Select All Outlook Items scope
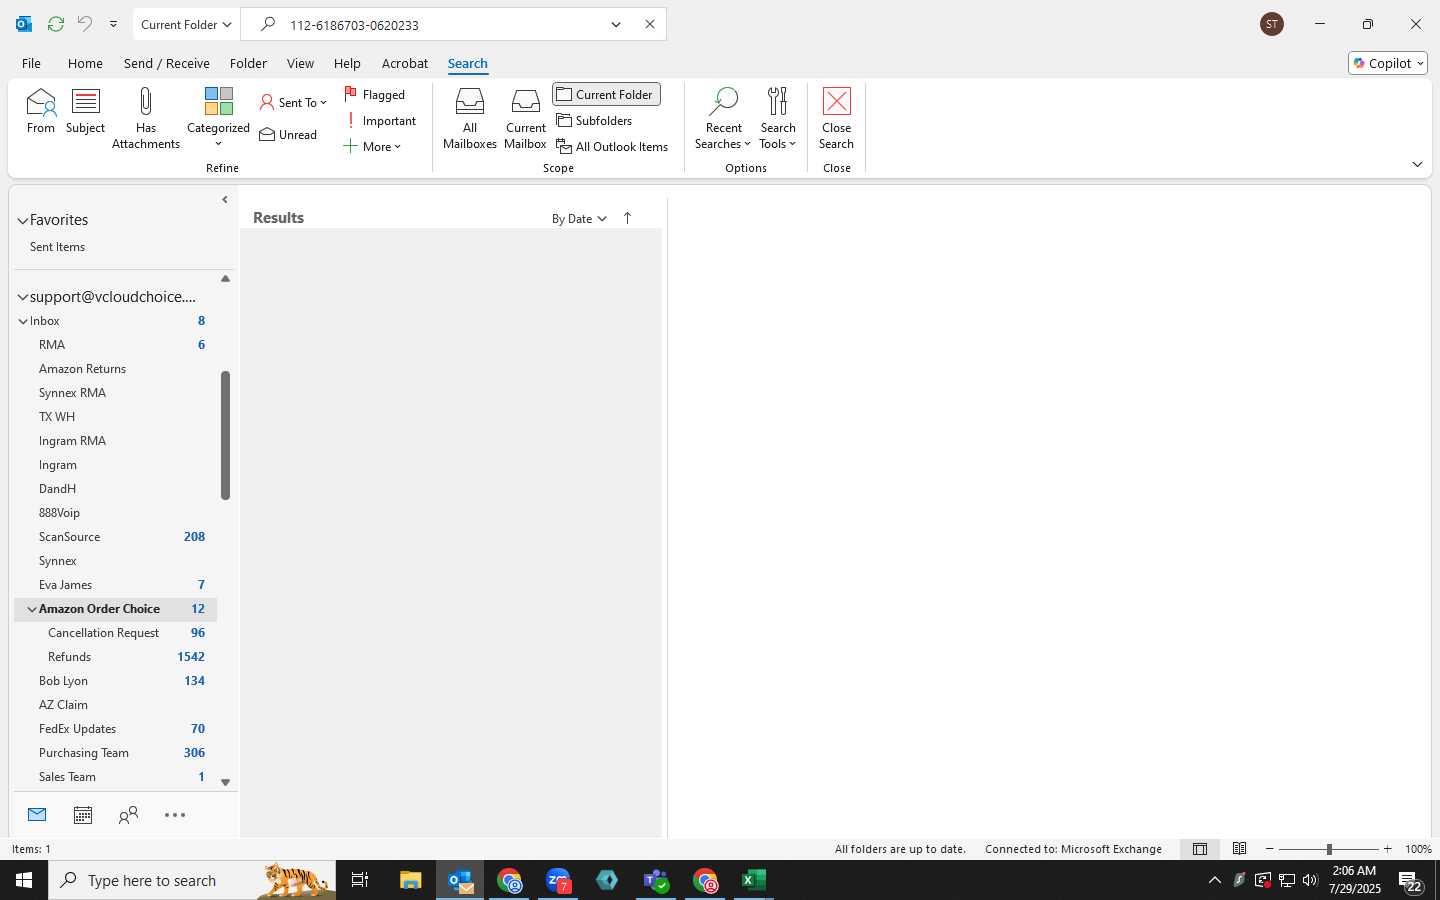Viewport: 1440px width, 900px height. tap(612, 146)
